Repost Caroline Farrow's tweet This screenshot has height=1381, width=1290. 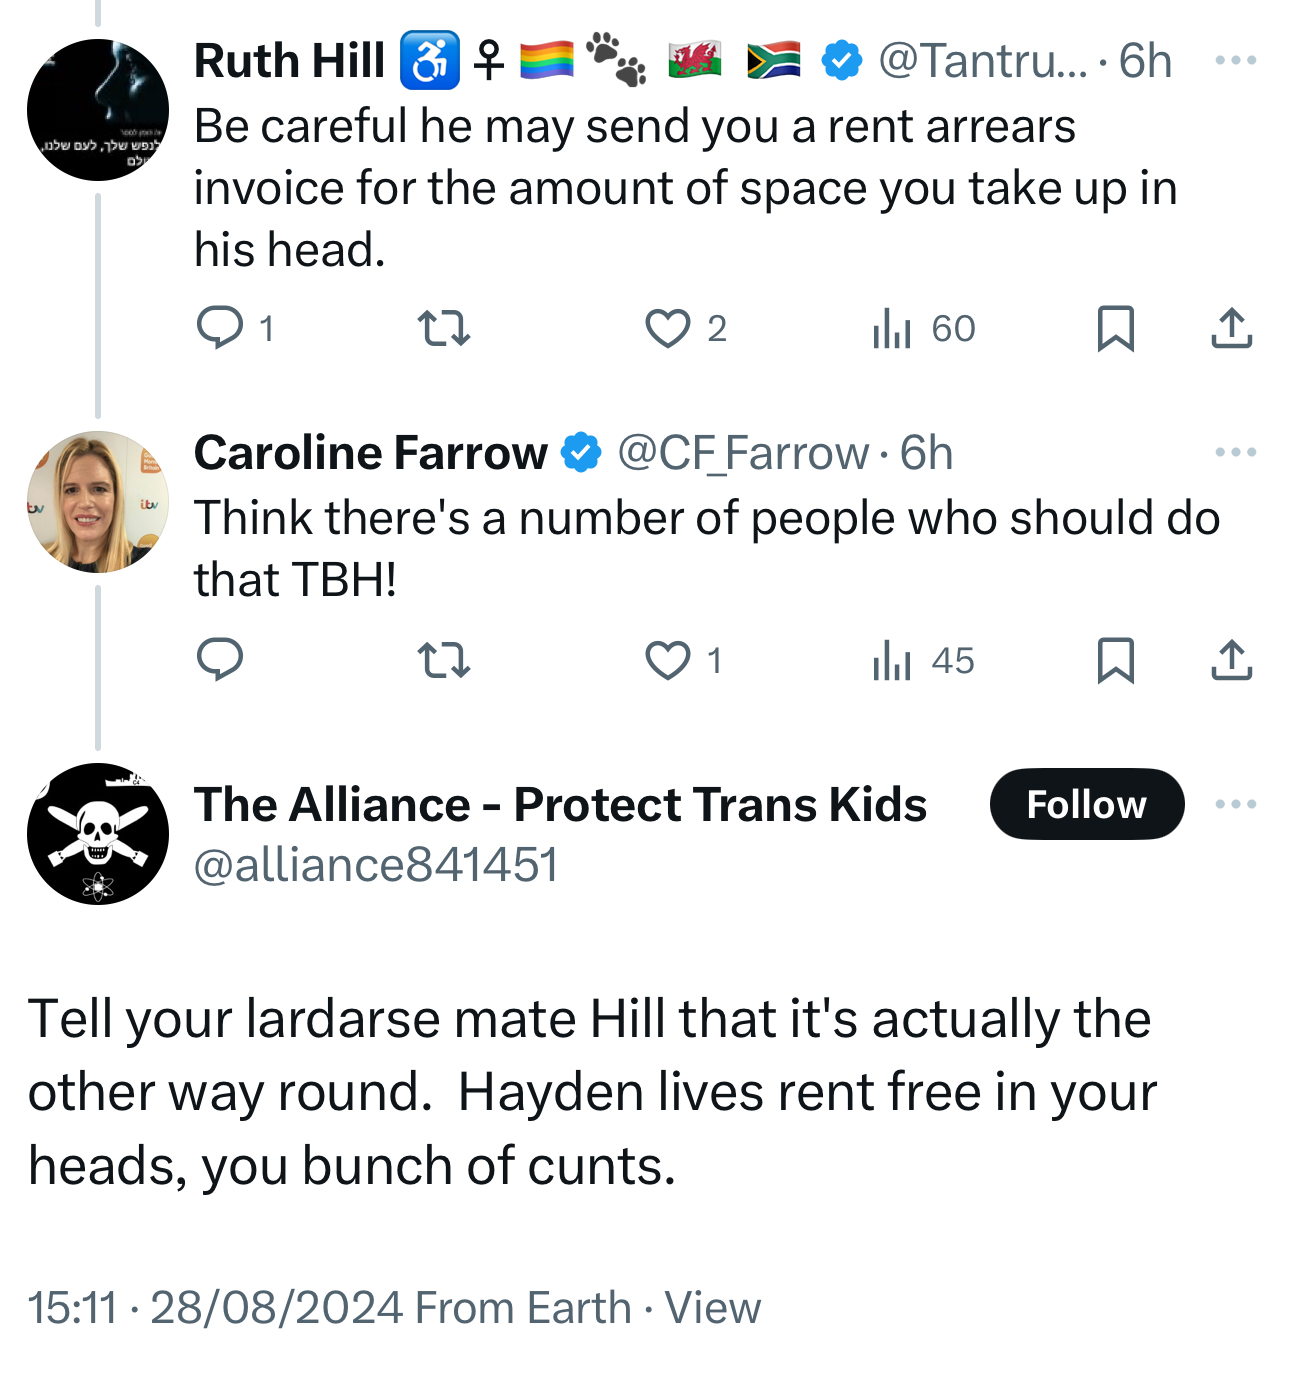(443, 660)
